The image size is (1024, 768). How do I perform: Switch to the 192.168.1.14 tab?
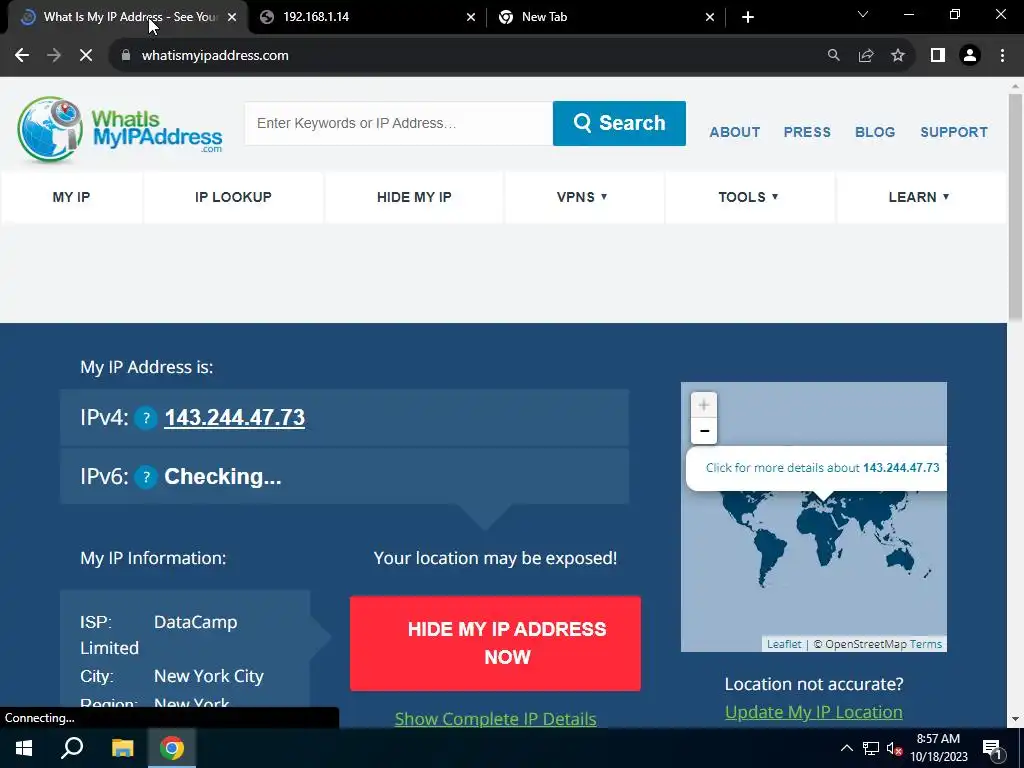[x=366, y=17]
